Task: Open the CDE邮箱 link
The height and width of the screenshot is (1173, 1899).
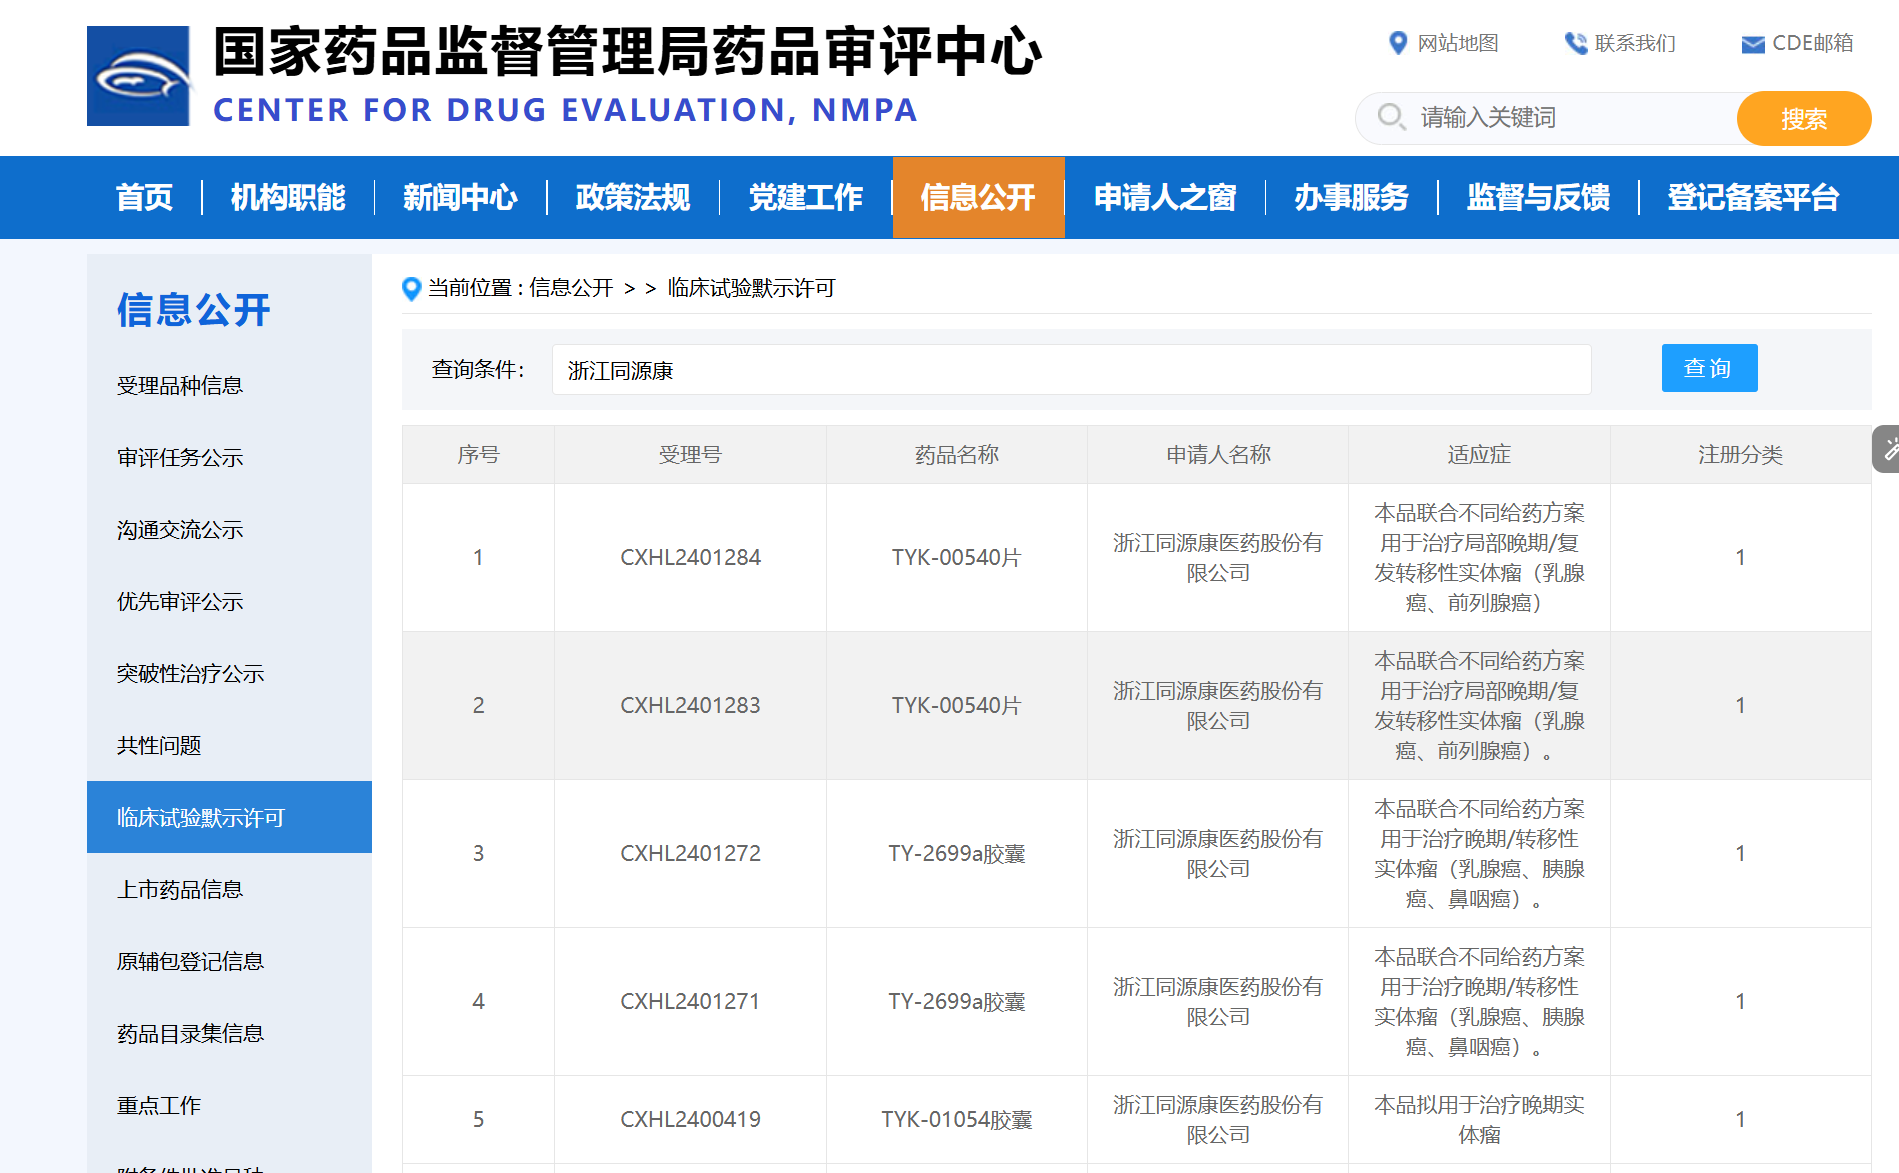Action: coord(1813,43)
